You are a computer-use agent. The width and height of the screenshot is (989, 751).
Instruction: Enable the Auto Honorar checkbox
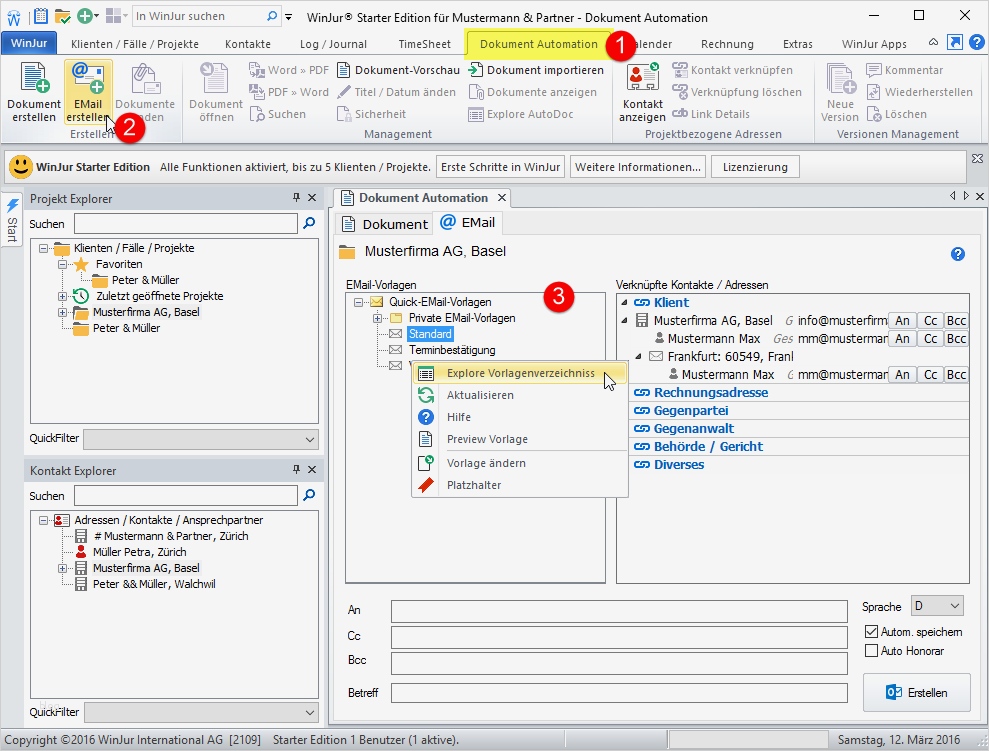pos(871,651)
